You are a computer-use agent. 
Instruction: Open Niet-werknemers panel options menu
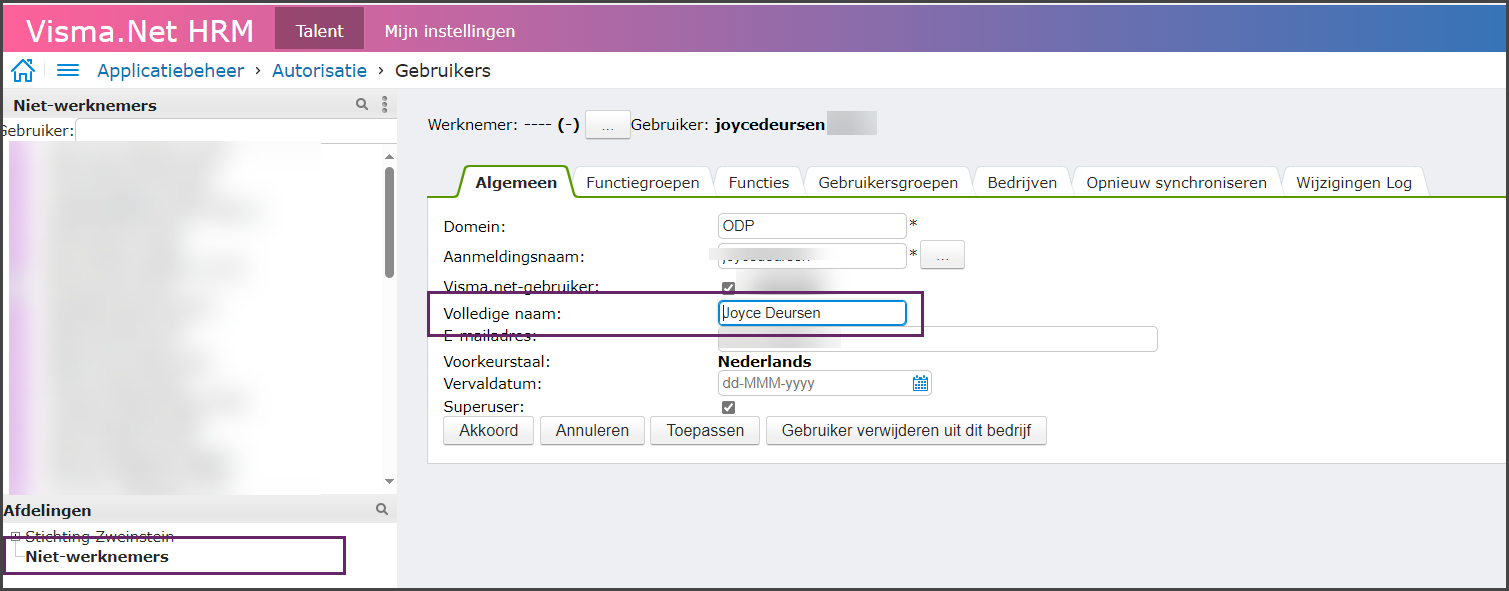coord(384,104)
